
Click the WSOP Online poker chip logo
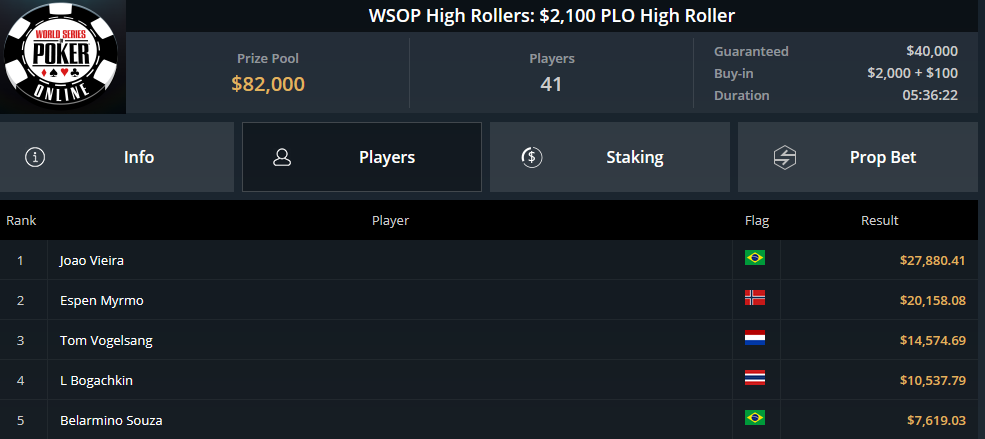(60, 57)
